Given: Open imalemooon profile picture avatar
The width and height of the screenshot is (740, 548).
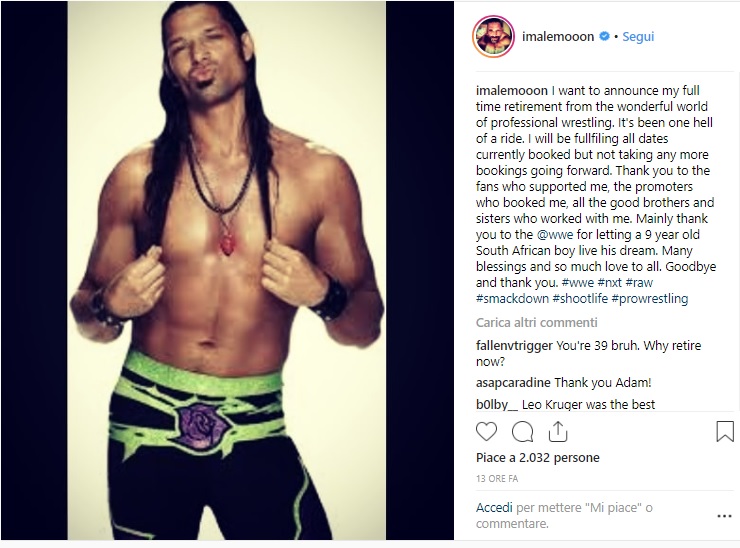Looking at the screenshot, I should (x=493, y=36).
